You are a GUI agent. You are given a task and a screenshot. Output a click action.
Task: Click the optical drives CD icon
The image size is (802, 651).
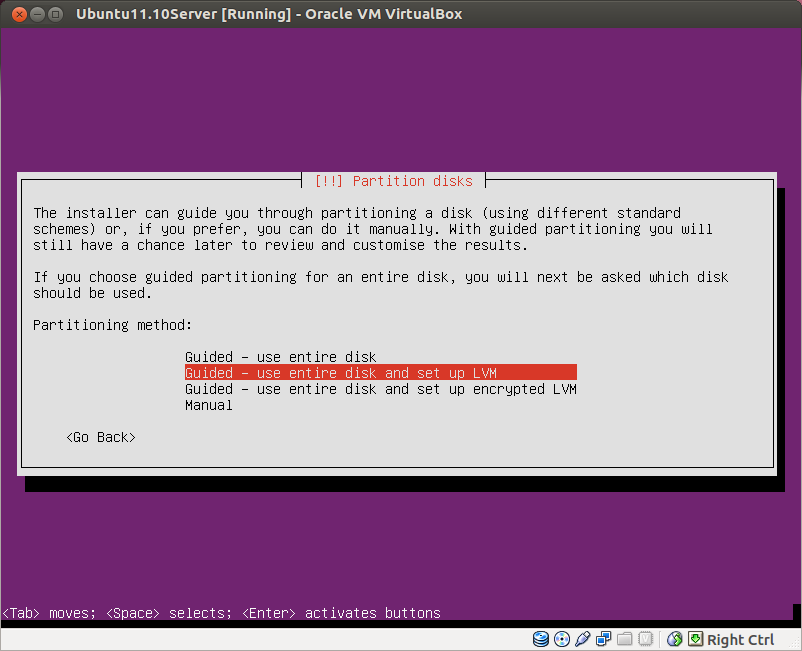[x=561, y=639]
